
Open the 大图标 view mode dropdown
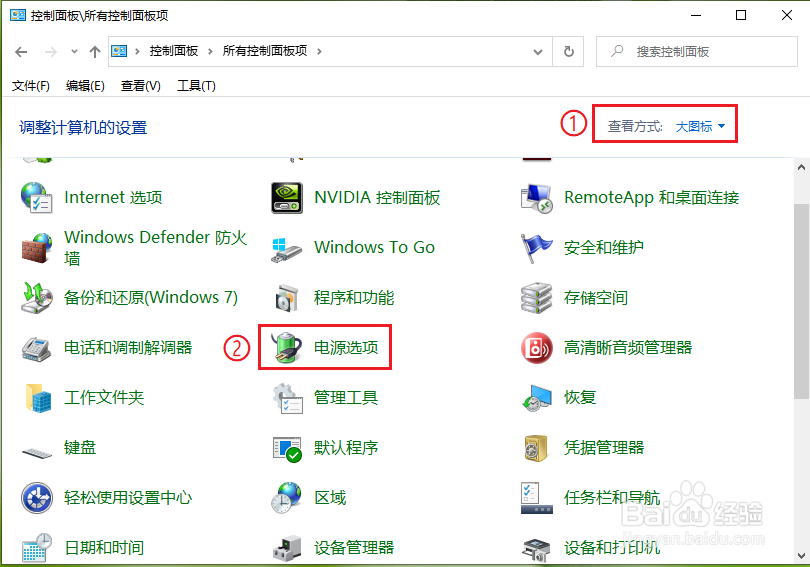[x=700, y=126]
